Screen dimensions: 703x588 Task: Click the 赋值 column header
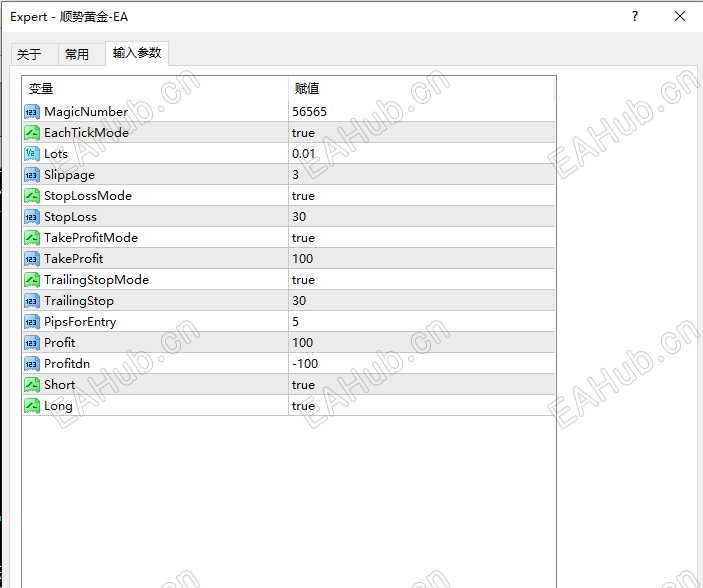(x=421, y=89)
